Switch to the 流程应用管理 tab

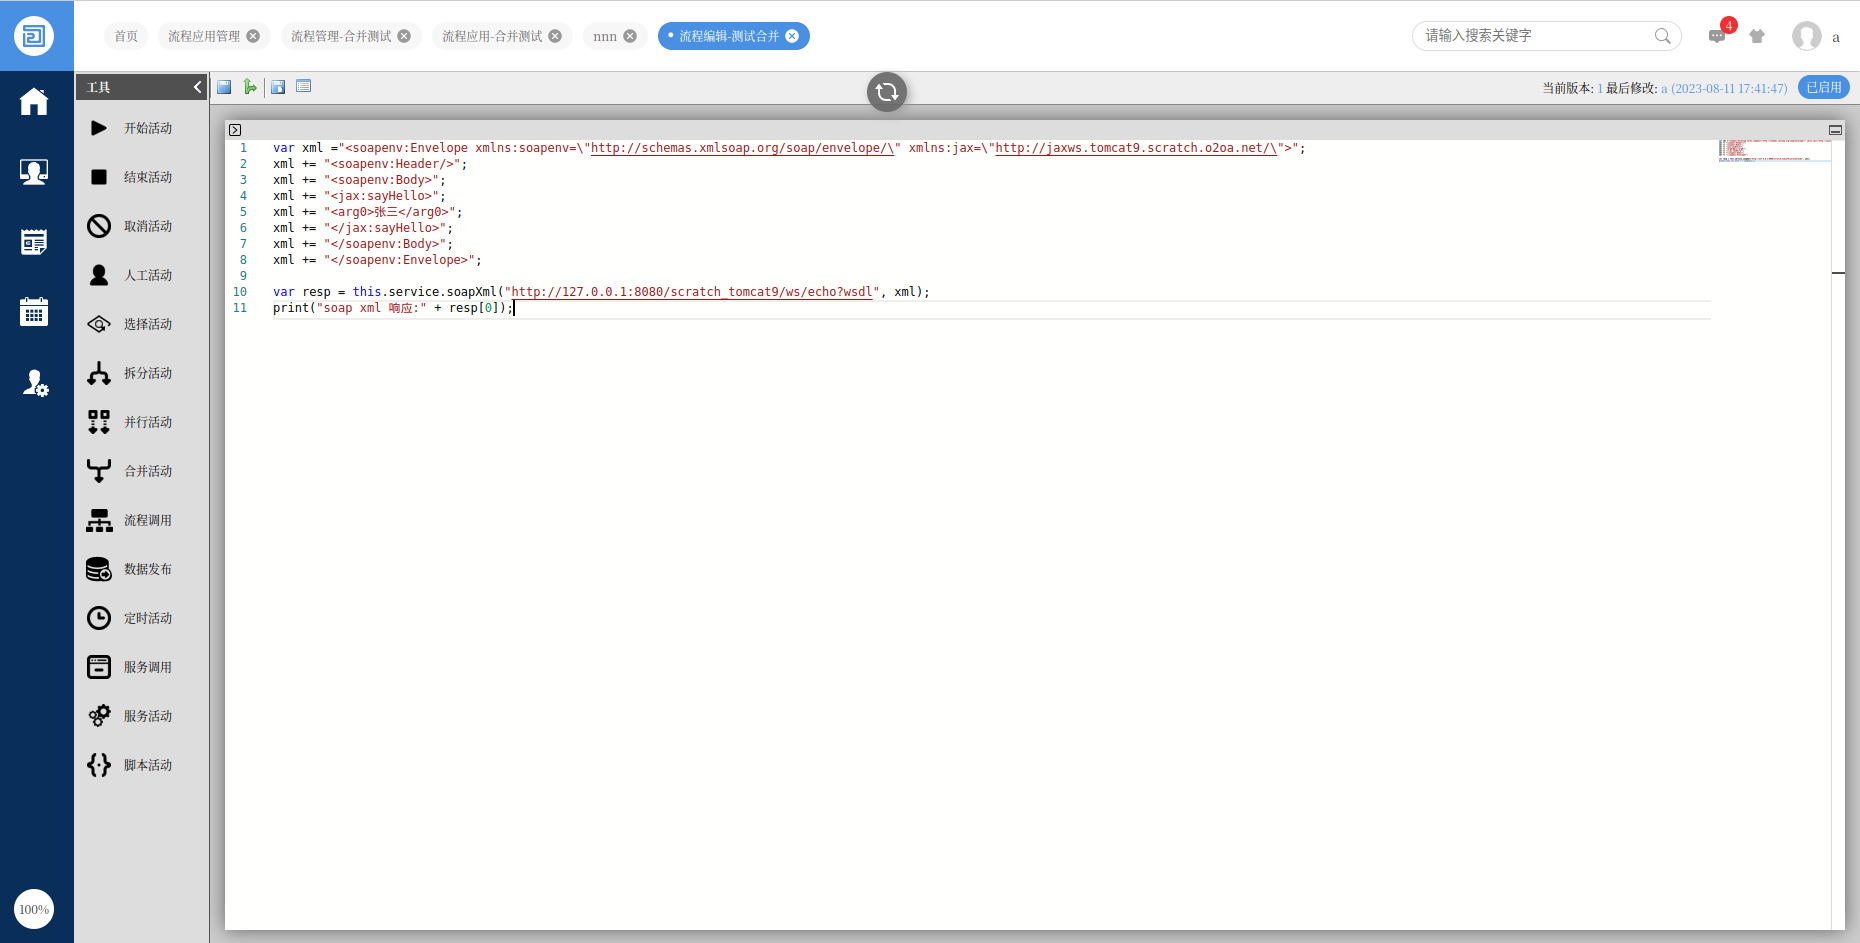tap(203, 36)
